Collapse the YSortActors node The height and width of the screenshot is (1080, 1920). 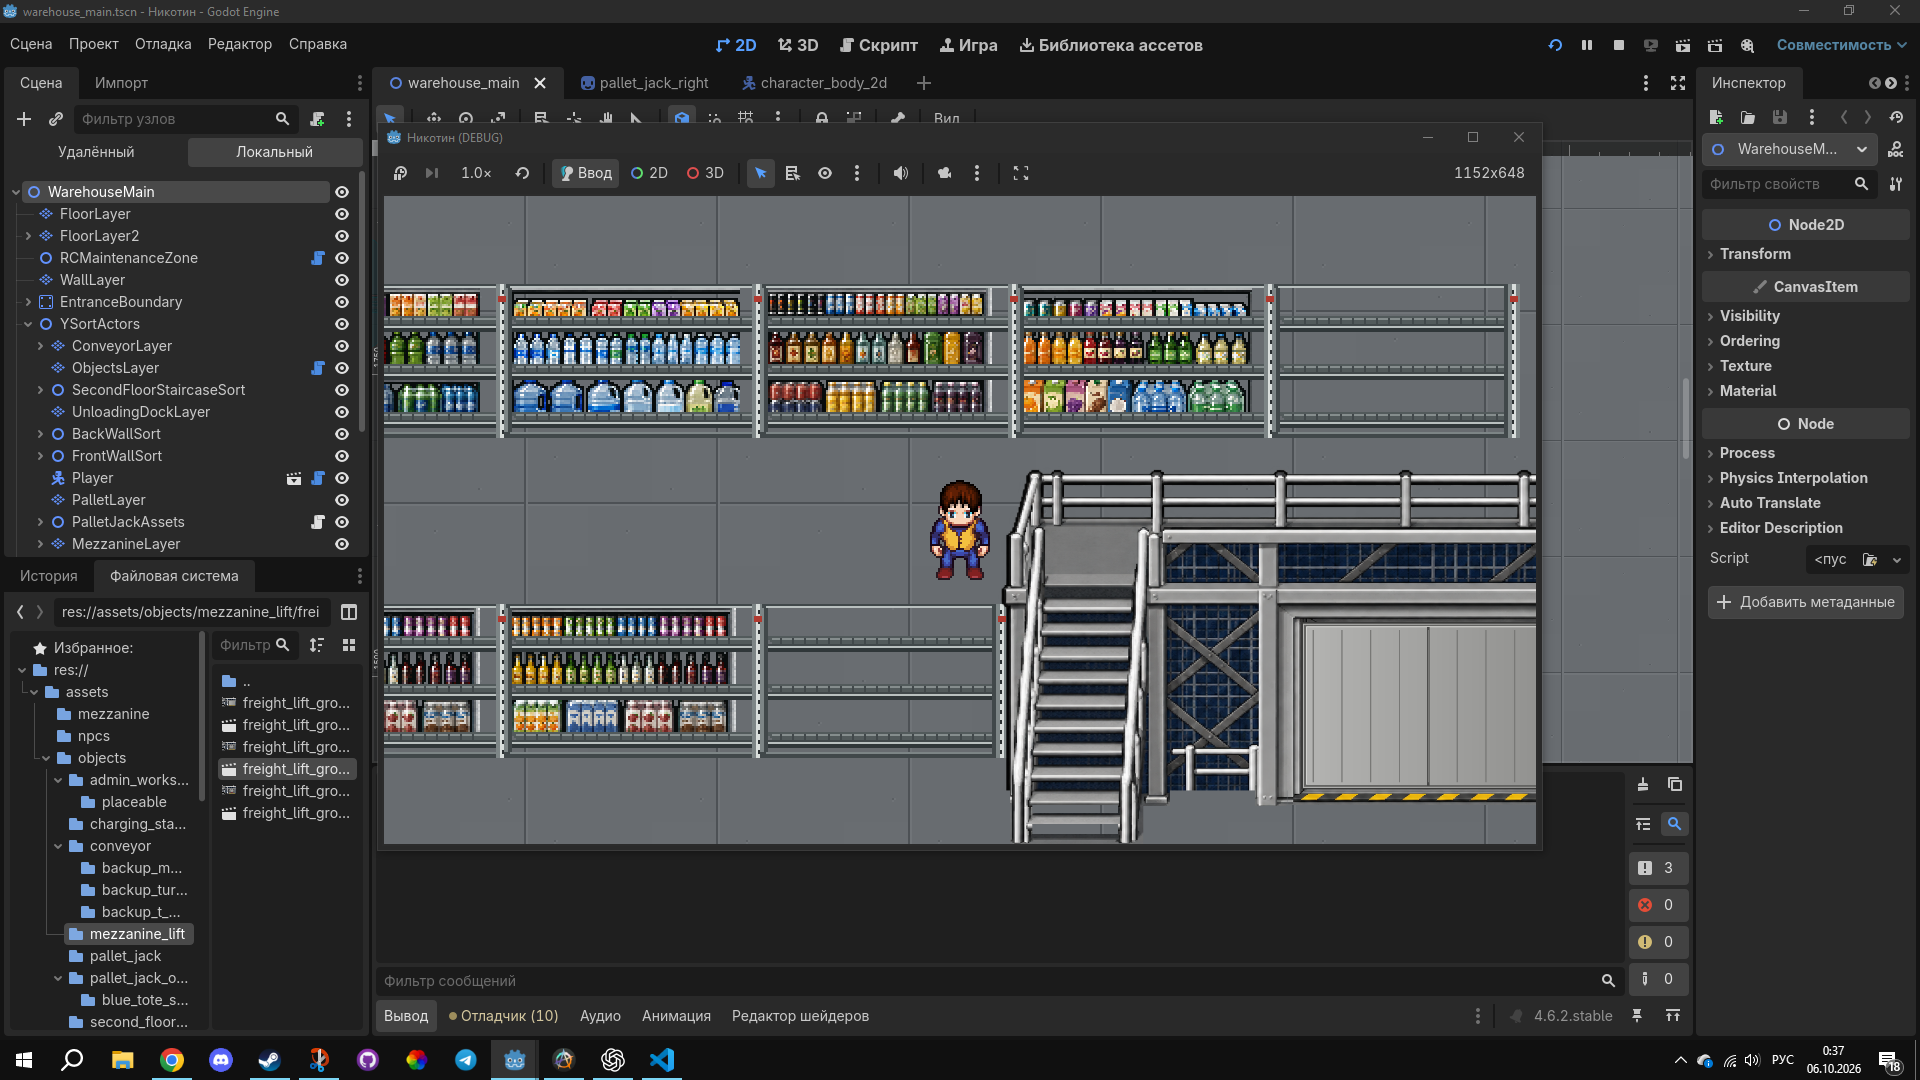[28, 324]
